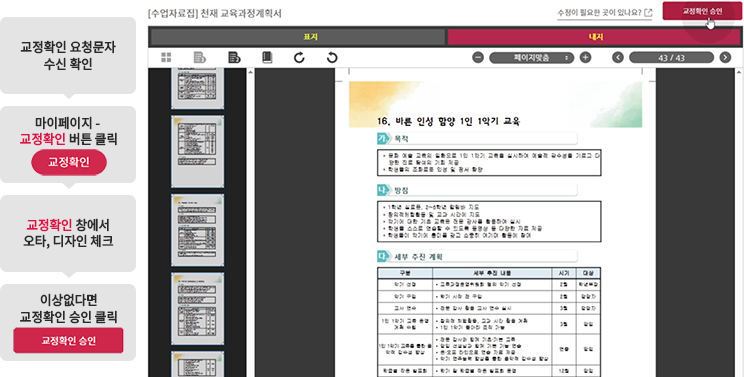This screenshot has width=744, height=377.
Task: Click the 가 목적 section heading
Action: pyautogui.click(x=477, y=138)
